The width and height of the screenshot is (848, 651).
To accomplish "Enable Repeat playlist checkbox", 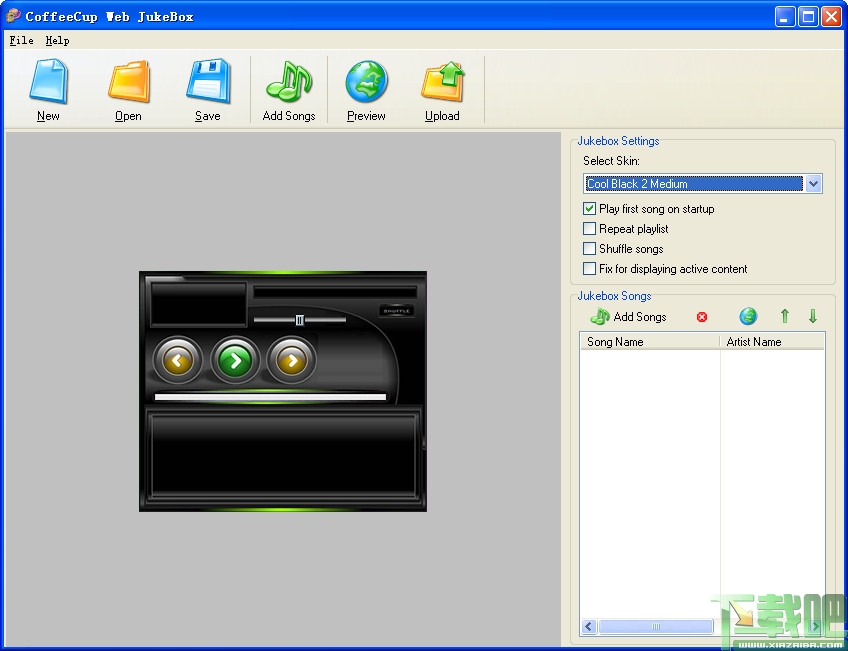I will (x=589, y=229).
